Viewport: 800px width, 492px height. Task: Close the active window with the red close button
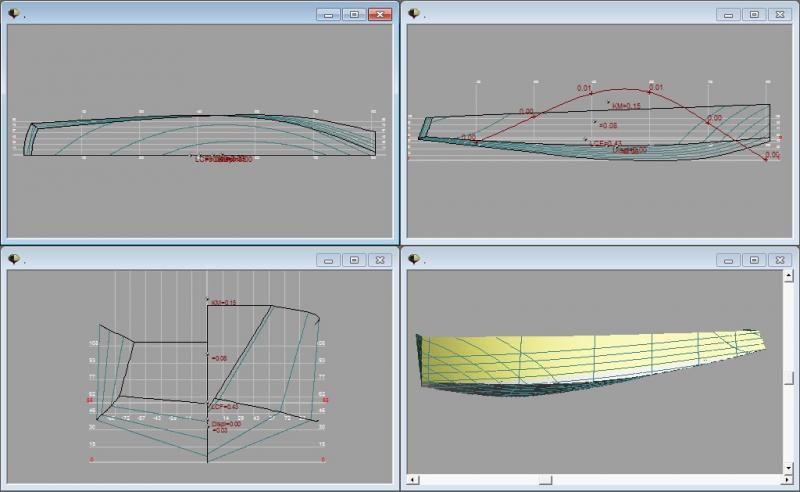tap(379, 15)
